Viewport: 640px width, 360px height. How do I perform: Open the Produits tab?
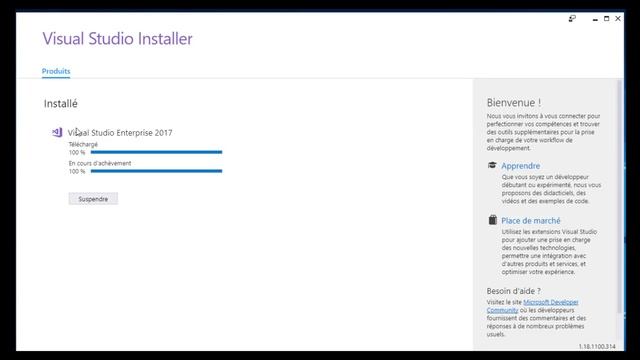click(x=56, y=71)
